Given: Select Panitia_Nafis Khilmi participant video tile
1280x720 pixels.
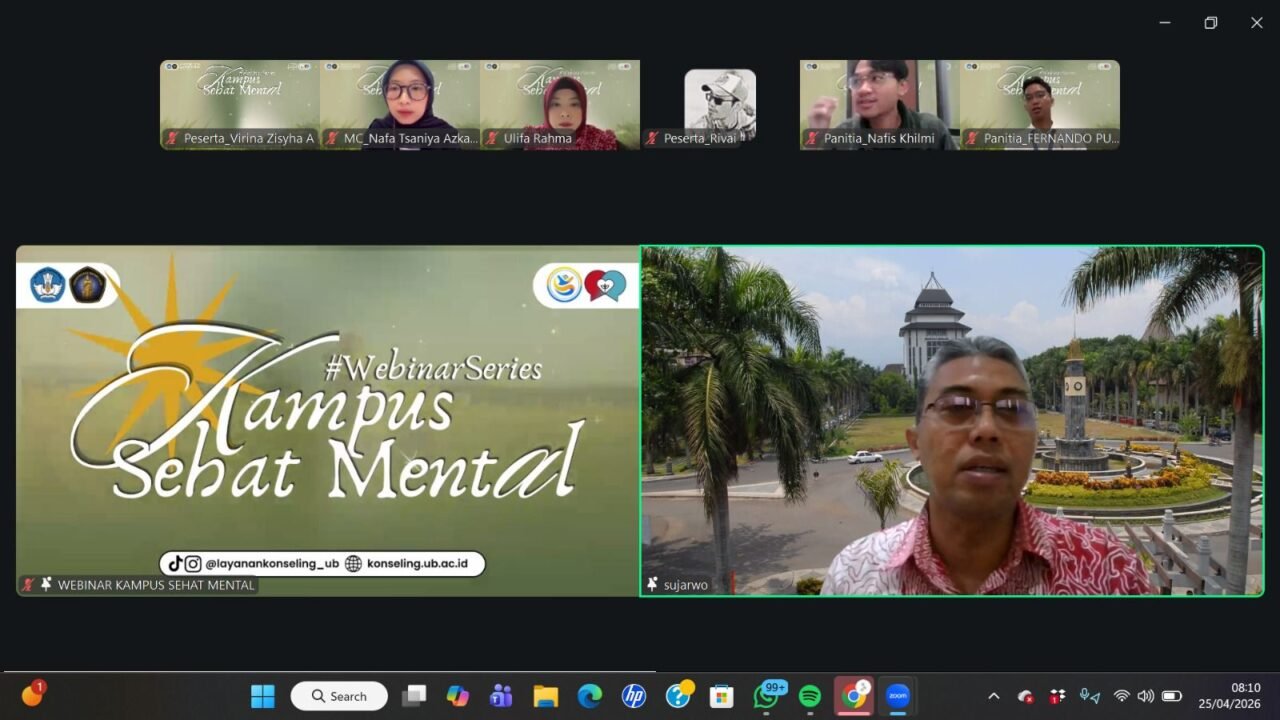Looking at the screenshot, I should [880, 105].
